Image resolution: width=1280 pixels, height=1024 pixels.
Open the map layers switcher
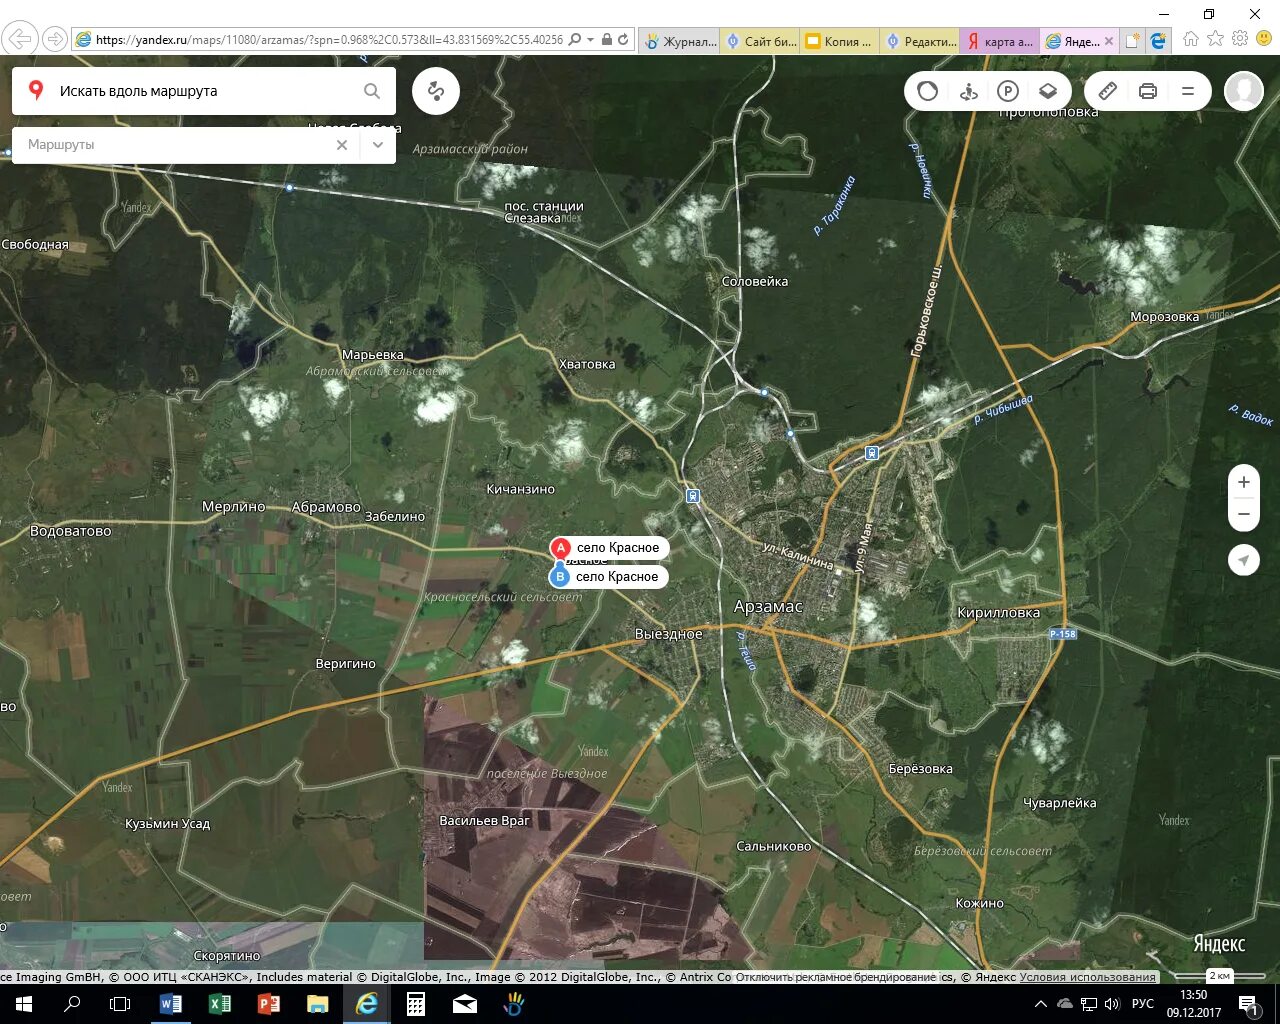coord(1048,91)
